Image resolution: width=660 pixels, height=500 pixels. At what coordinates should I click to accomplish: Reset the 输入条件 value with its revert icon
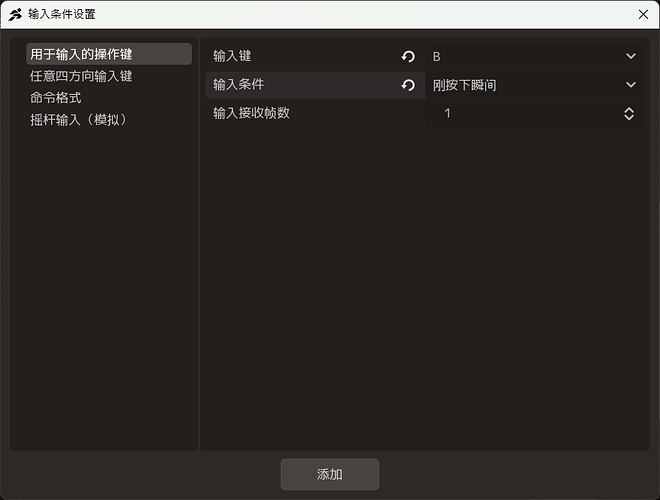pos(407,85)
